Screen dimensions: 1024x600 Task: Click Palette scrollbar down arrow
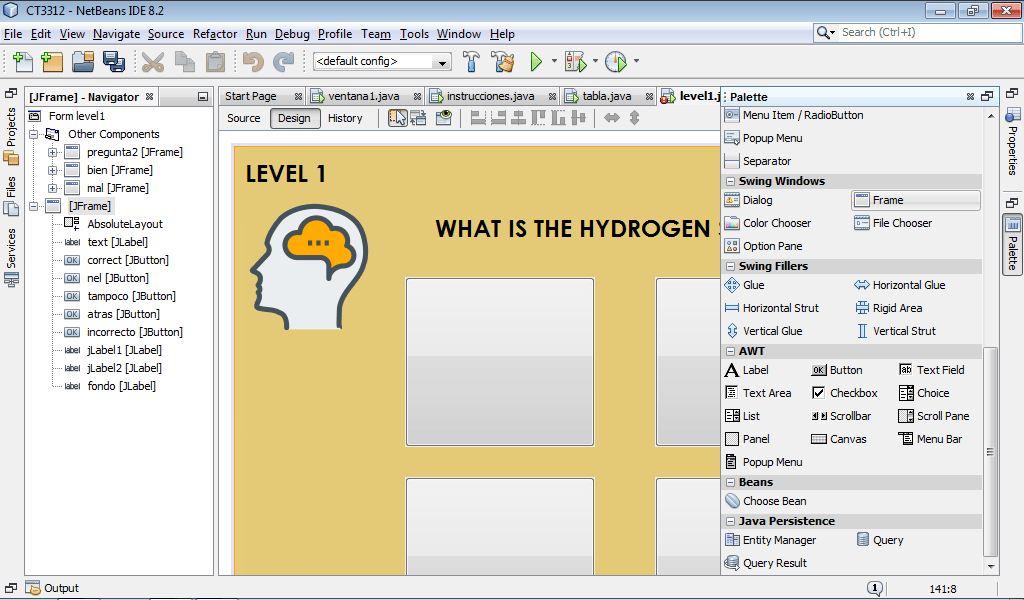point(991,567)
